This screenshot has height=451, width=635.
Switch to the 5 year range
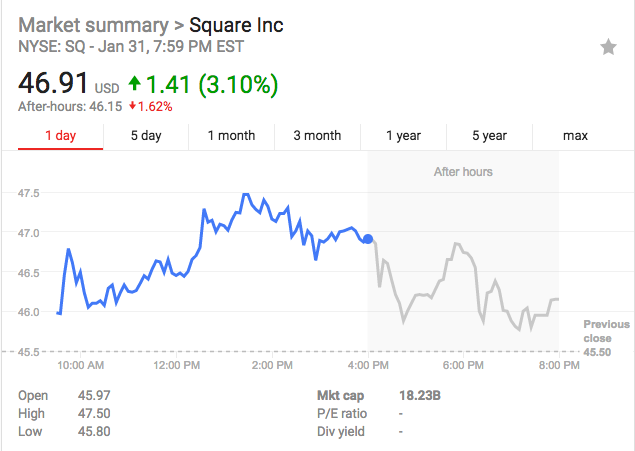[489, 136]
